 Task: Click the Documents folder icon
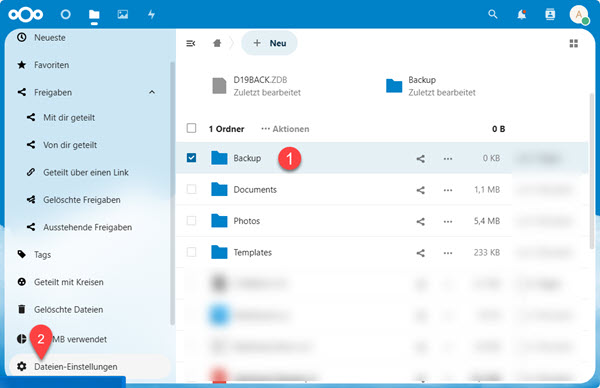coord(219,189)
